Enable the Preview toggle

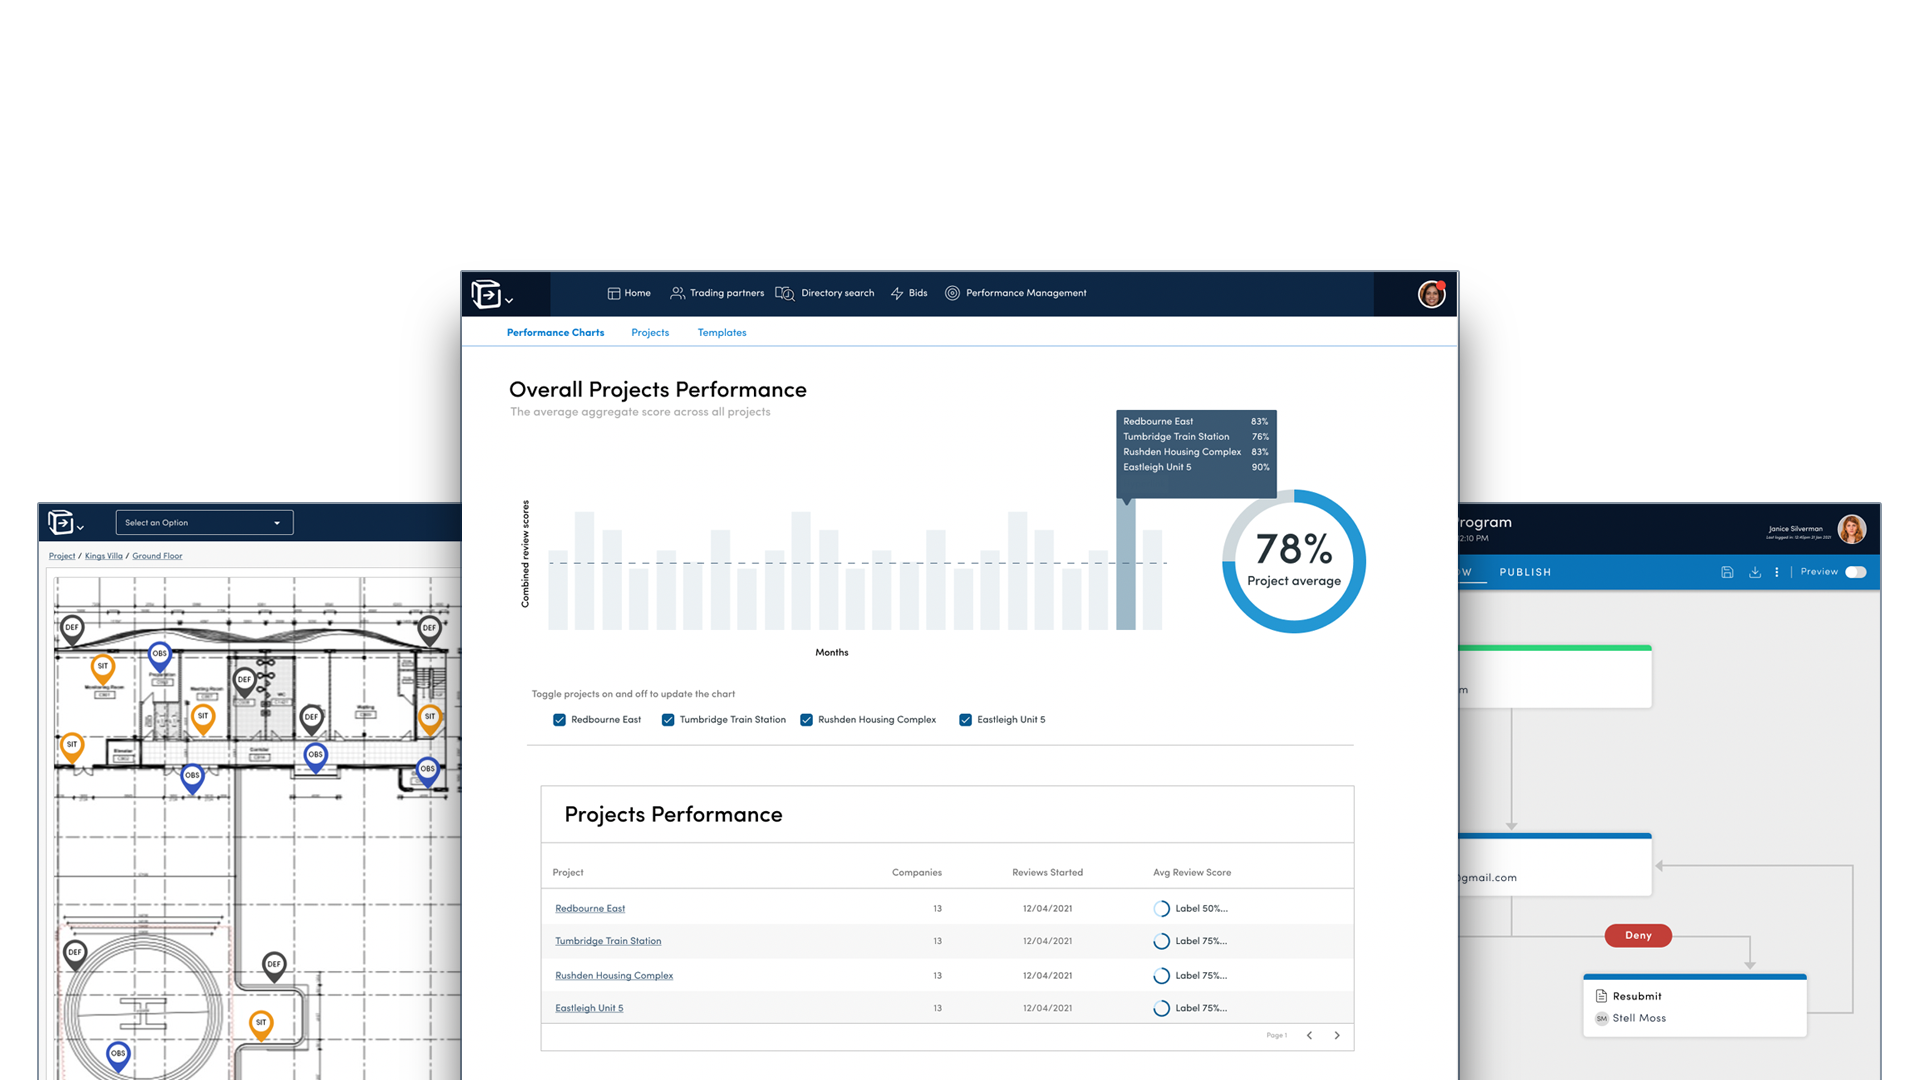1857,572
